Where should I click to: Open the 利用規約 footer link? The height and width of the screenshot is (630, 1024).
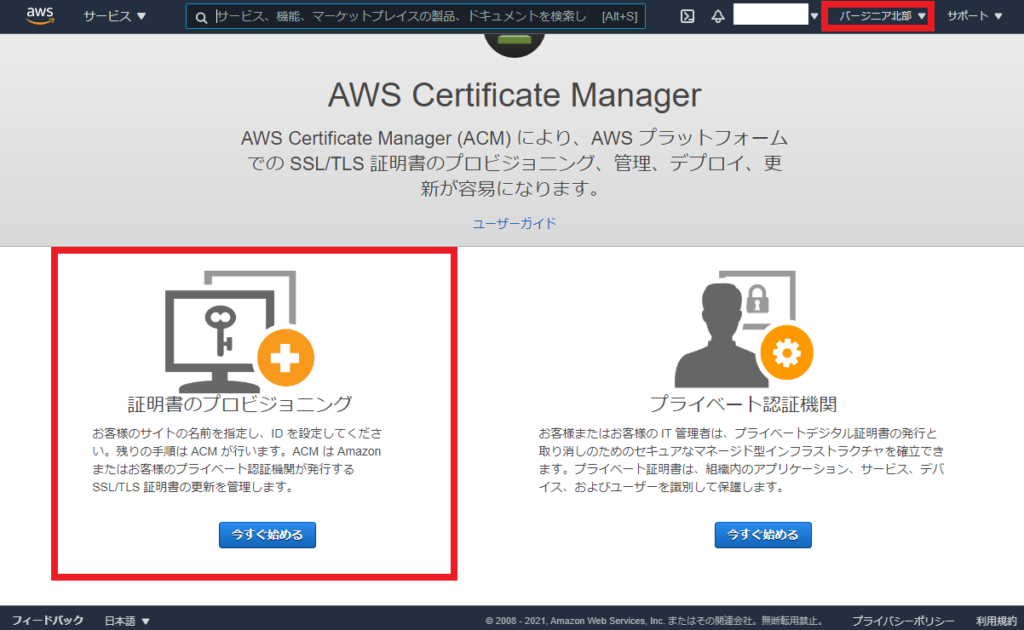click(997, 621)
